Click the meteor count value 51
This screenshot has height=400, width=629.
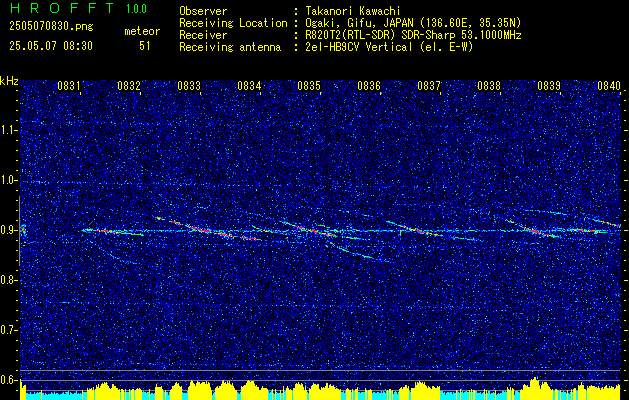[x=145, y=46]
